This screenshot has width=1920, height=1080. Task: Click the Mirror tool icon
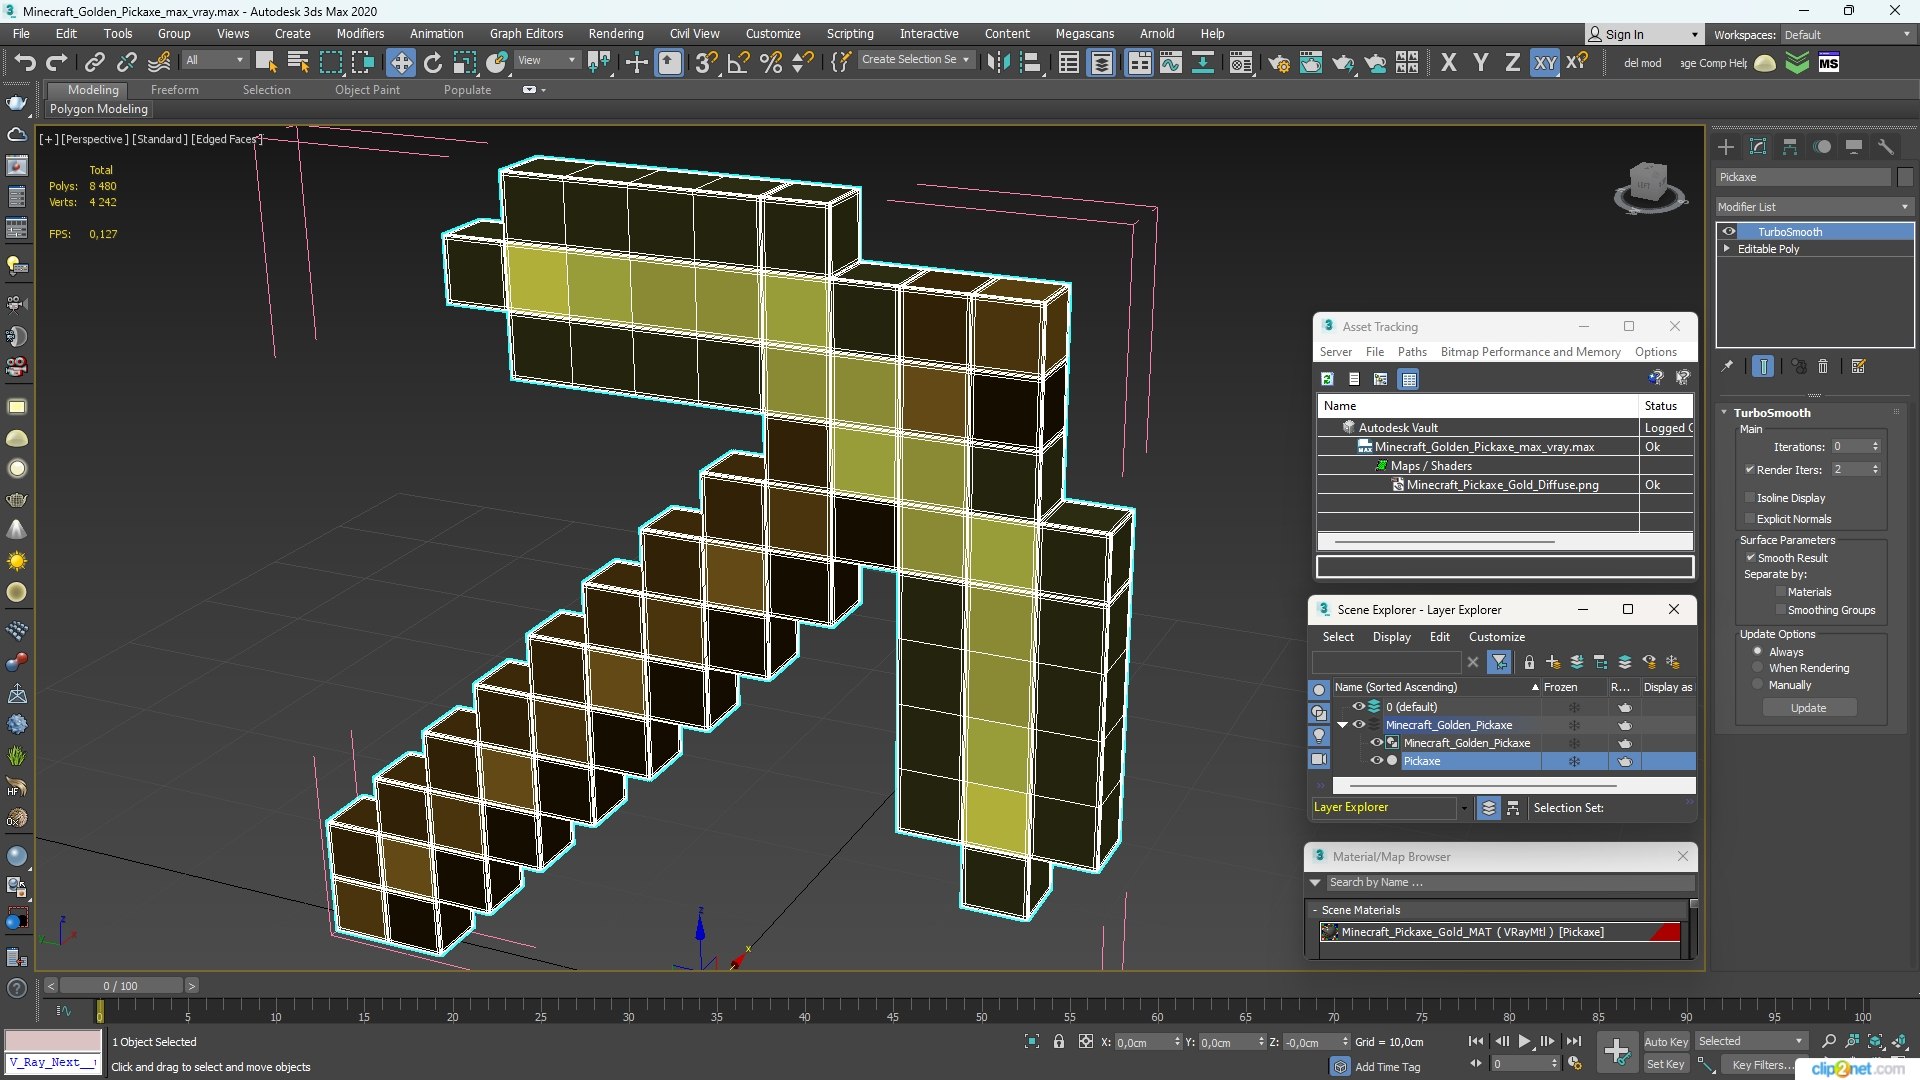997,62
